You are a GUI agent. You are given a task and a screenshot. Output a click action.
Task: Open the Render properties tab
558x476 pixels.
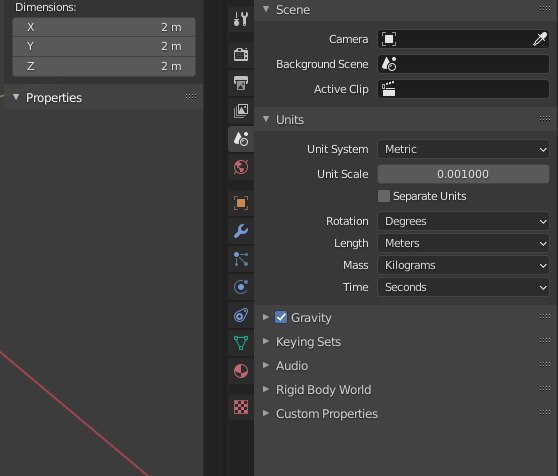(241, 55)
